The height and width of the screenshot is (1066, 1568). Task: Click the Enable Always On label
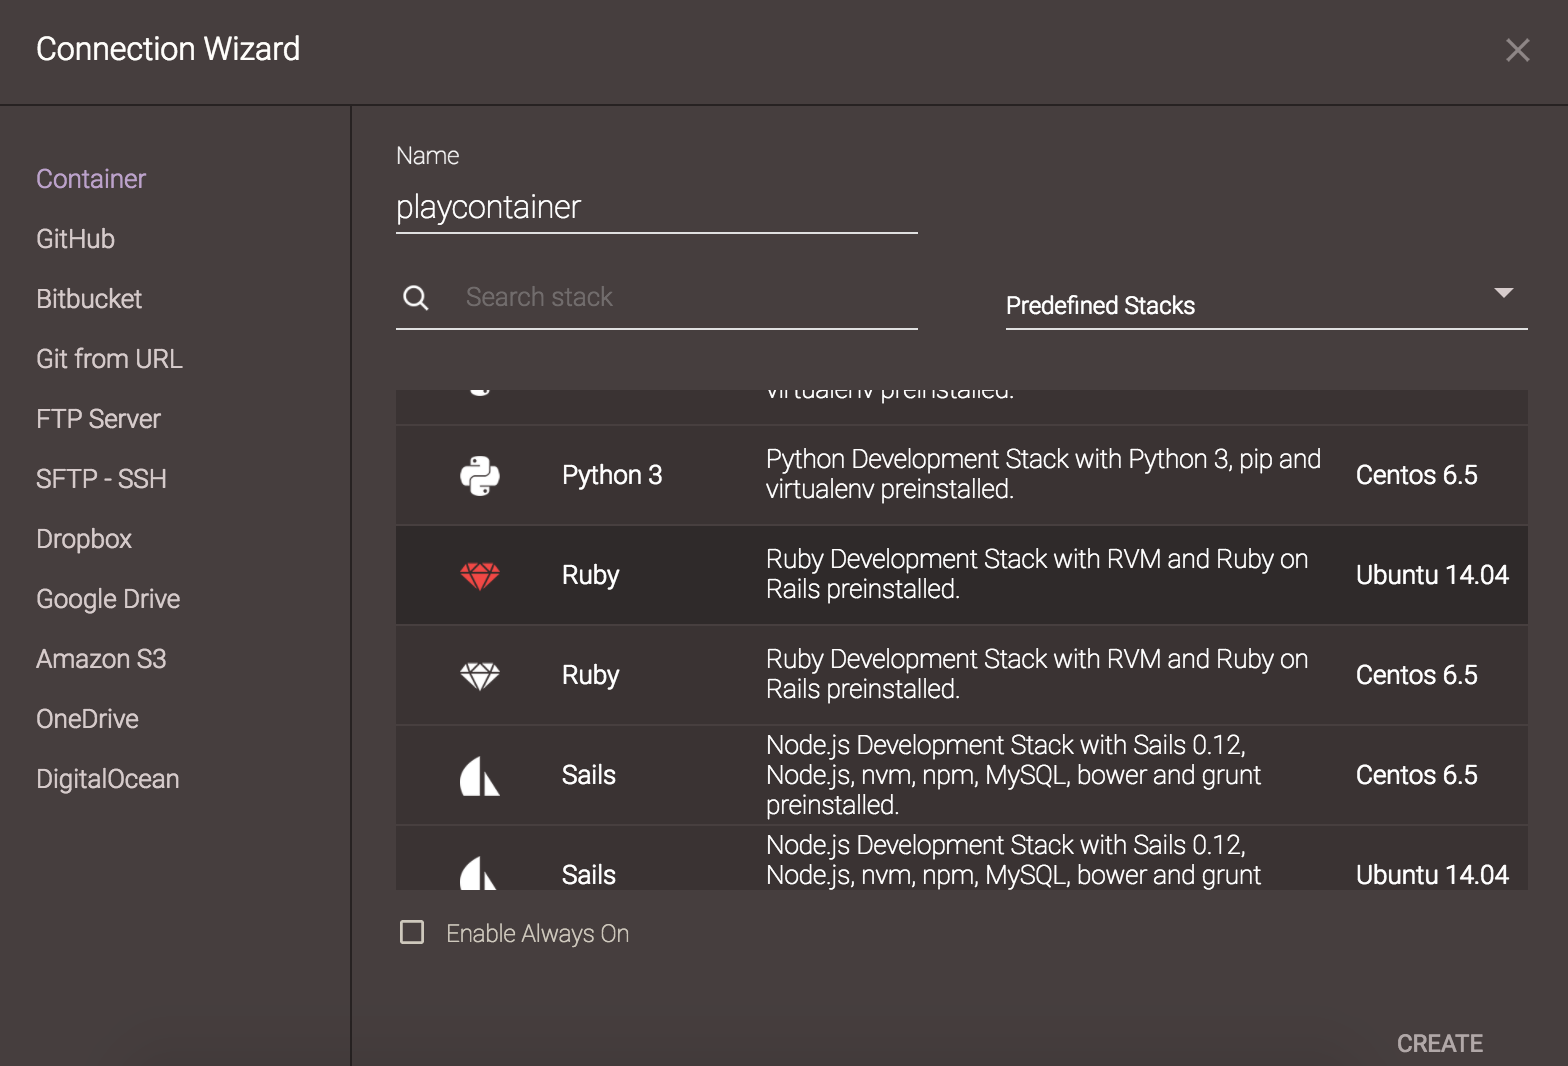(x=537, y=933)
